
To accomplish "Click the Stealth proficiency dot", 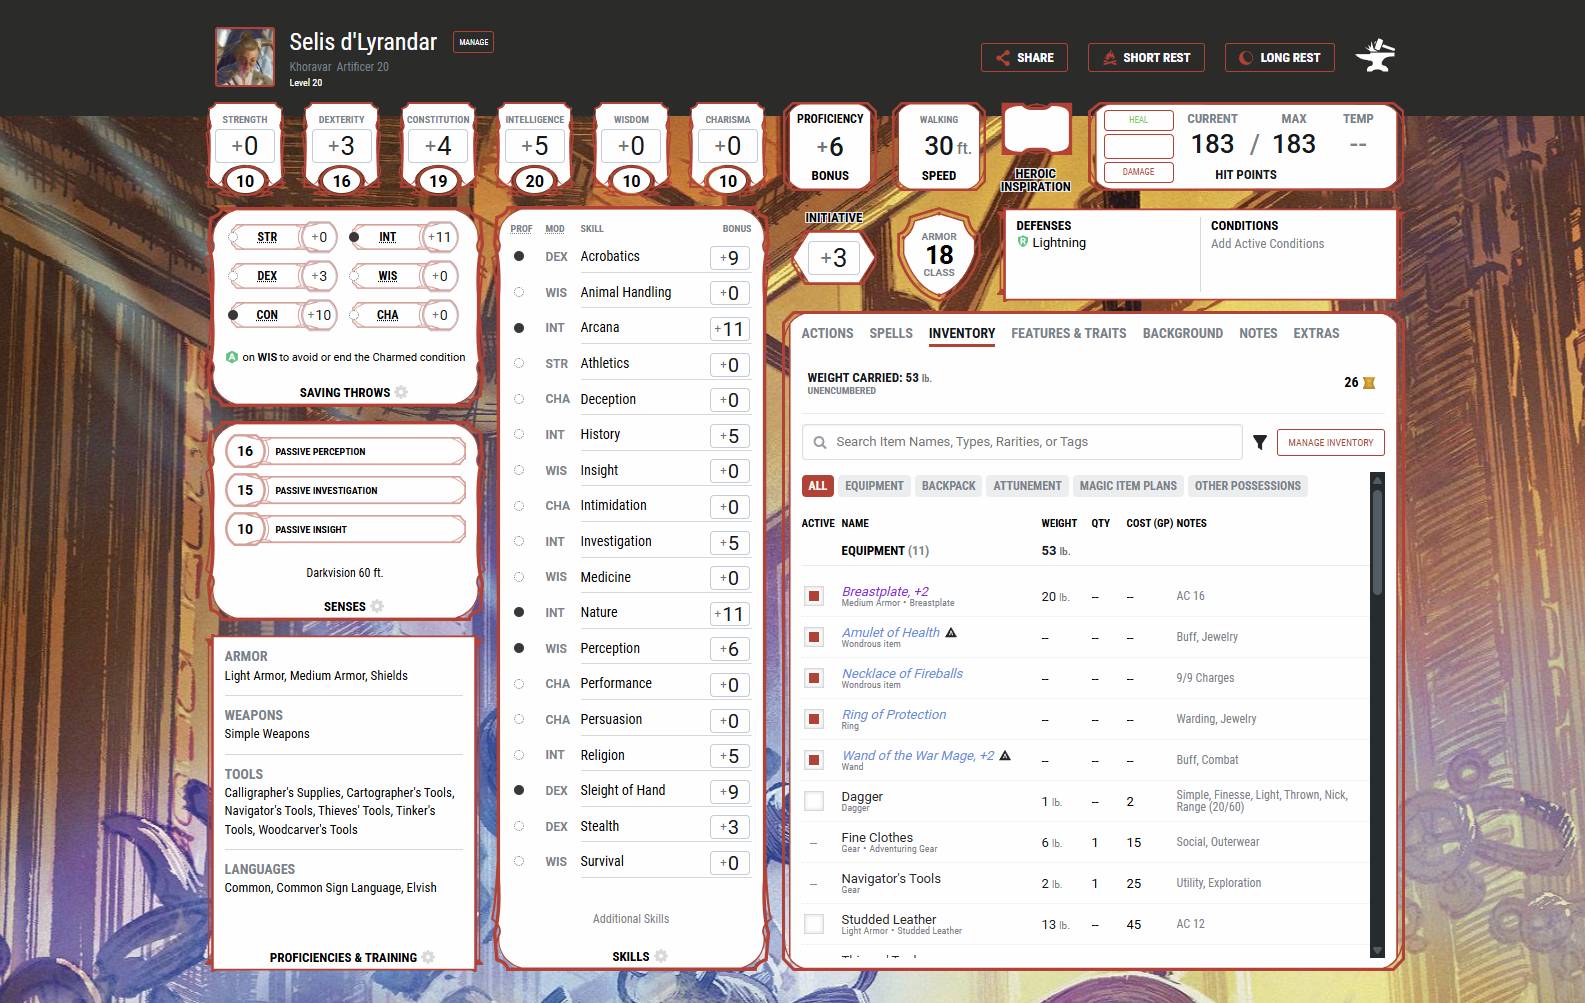I will (x=519, y=826).
